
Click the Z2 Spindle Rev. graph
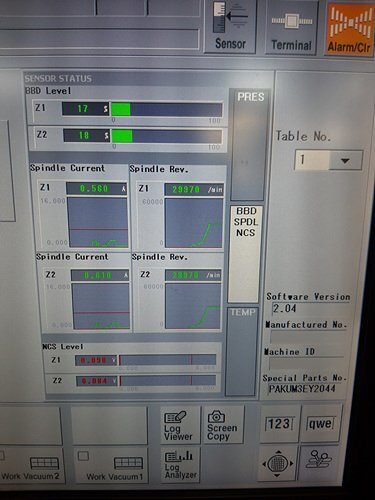pos(193,306)
